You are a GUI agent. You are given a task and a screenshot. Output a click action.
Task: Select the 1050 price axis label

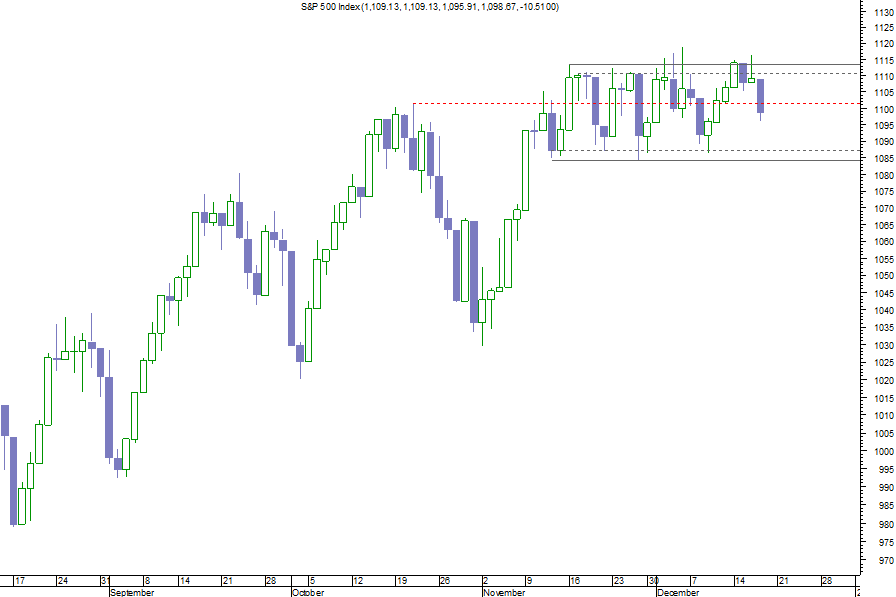[x=884, y=275]
